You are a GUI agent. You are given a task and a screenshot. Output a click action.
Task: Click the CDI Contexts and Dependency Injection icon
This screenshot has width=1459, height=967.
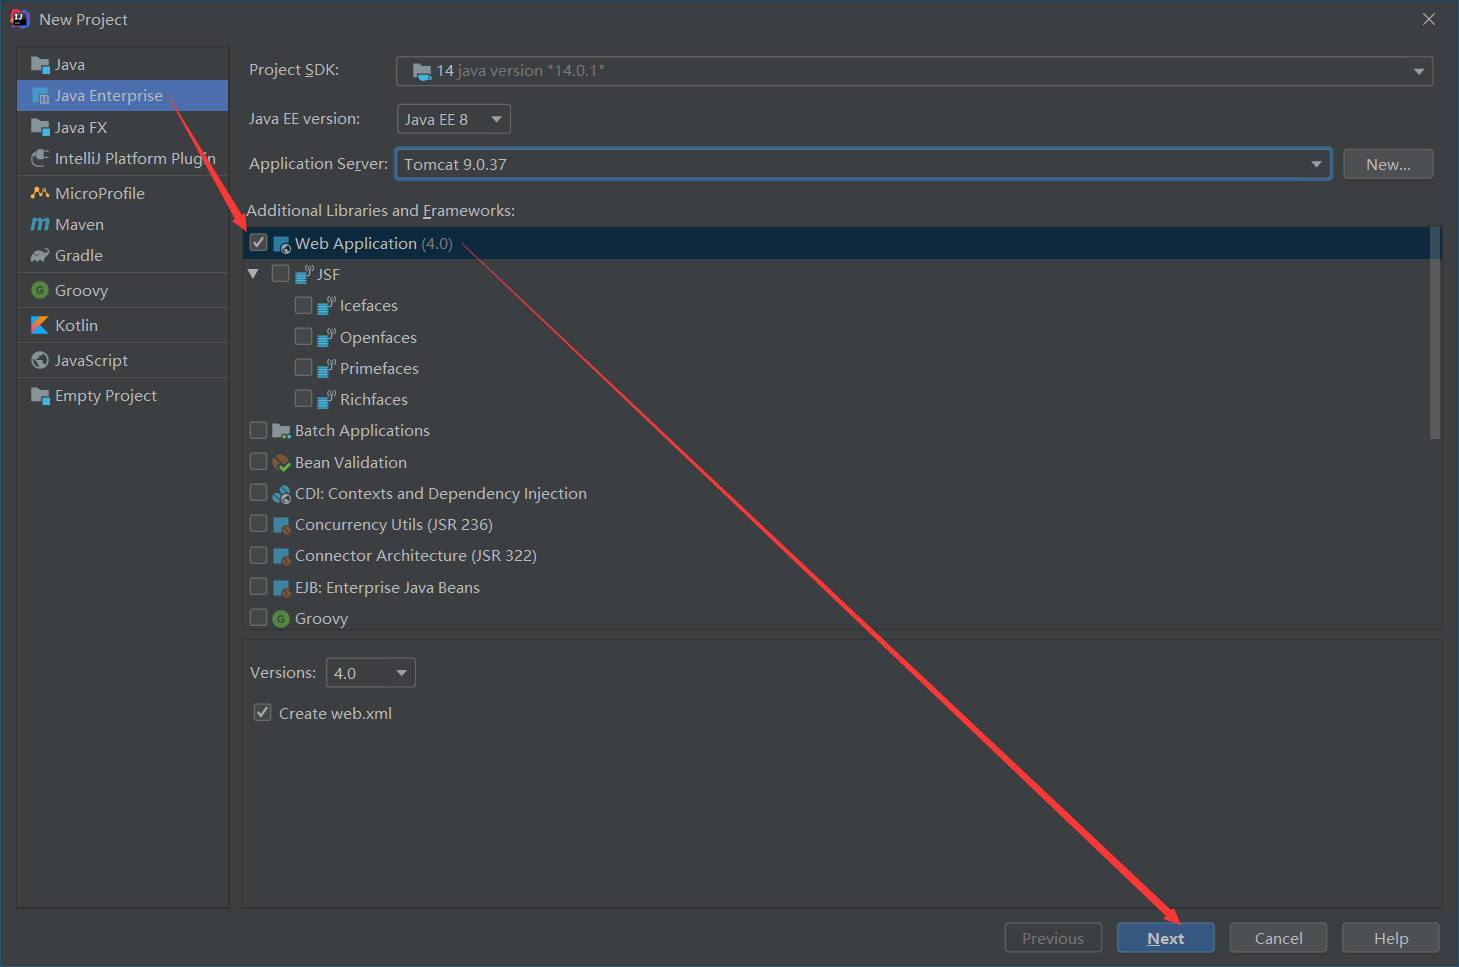[282, 494]
